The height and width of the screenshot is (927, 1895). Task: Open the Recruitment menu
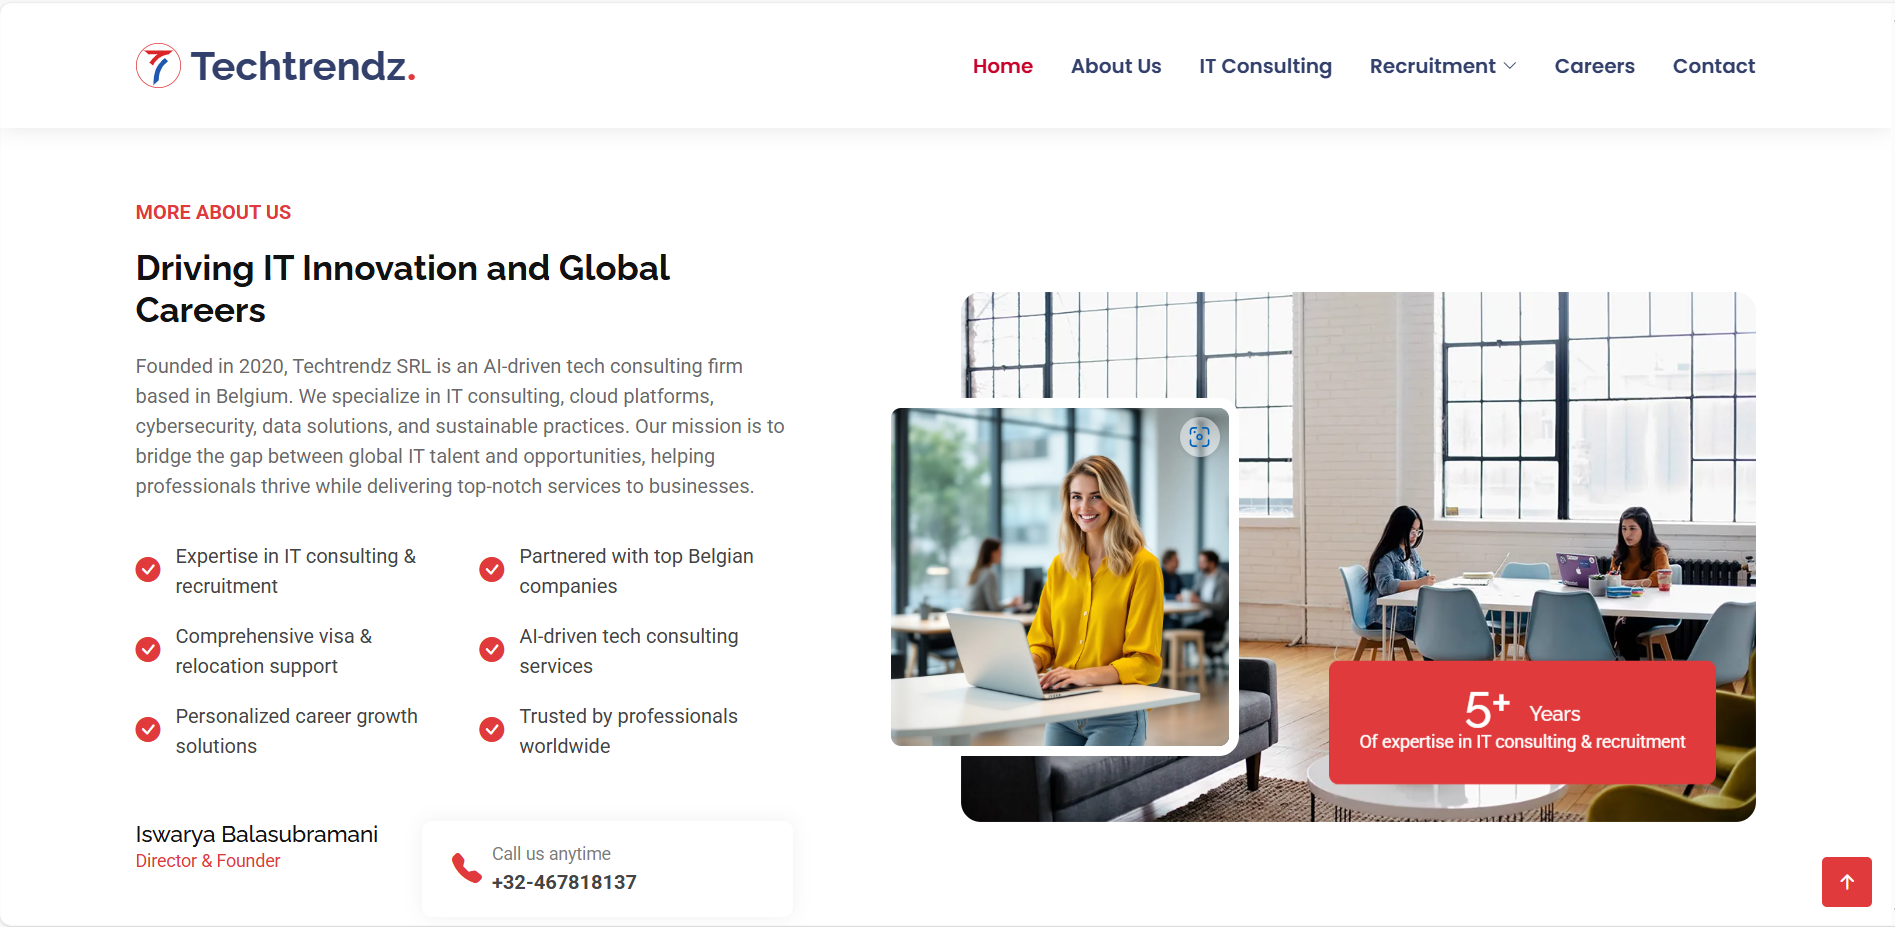tap(1432, 66)
